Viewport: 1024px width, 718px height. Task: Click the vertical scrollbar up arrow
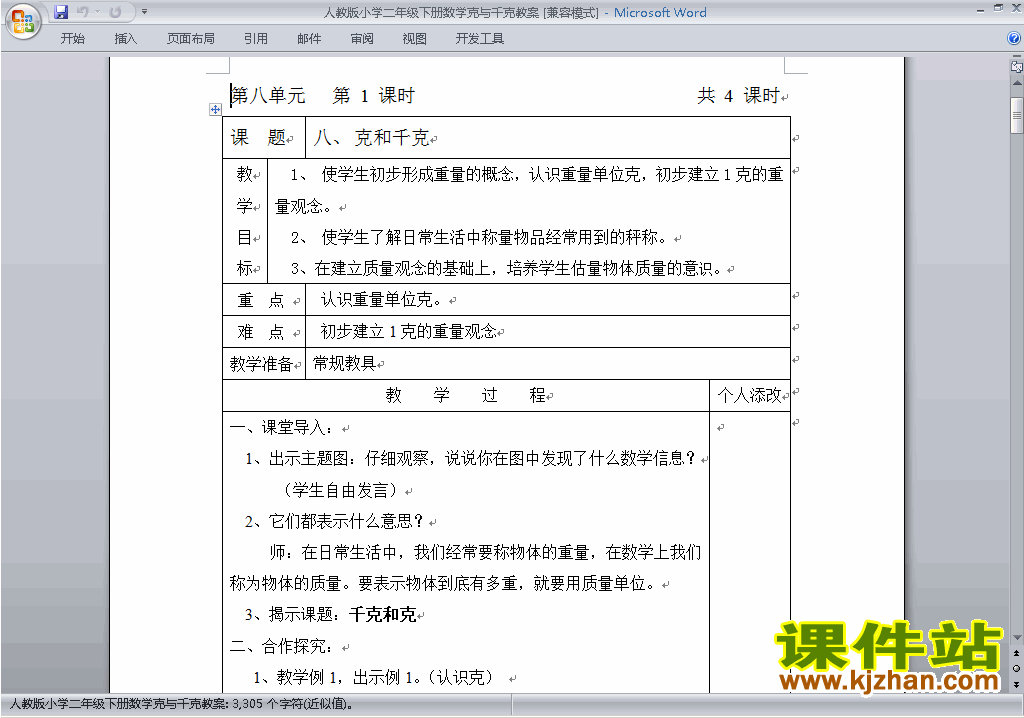point(1017,84)
